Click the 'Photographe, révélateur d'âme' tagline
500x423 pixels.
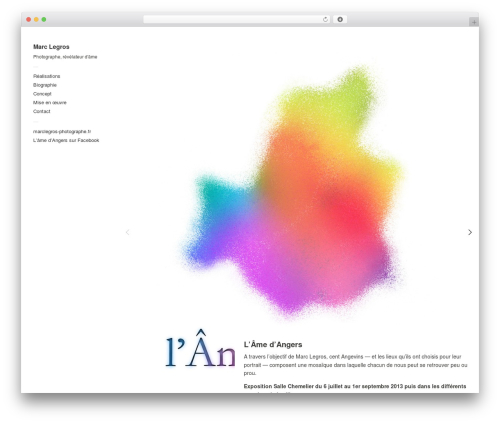[x=65, y=57]
